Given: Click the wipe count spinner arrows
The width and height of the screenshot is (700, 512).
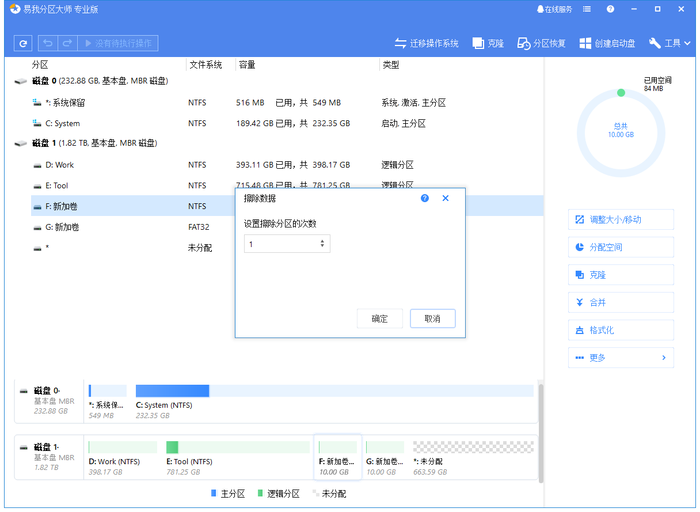Looking at the screenshot, I should click(322, 244).
